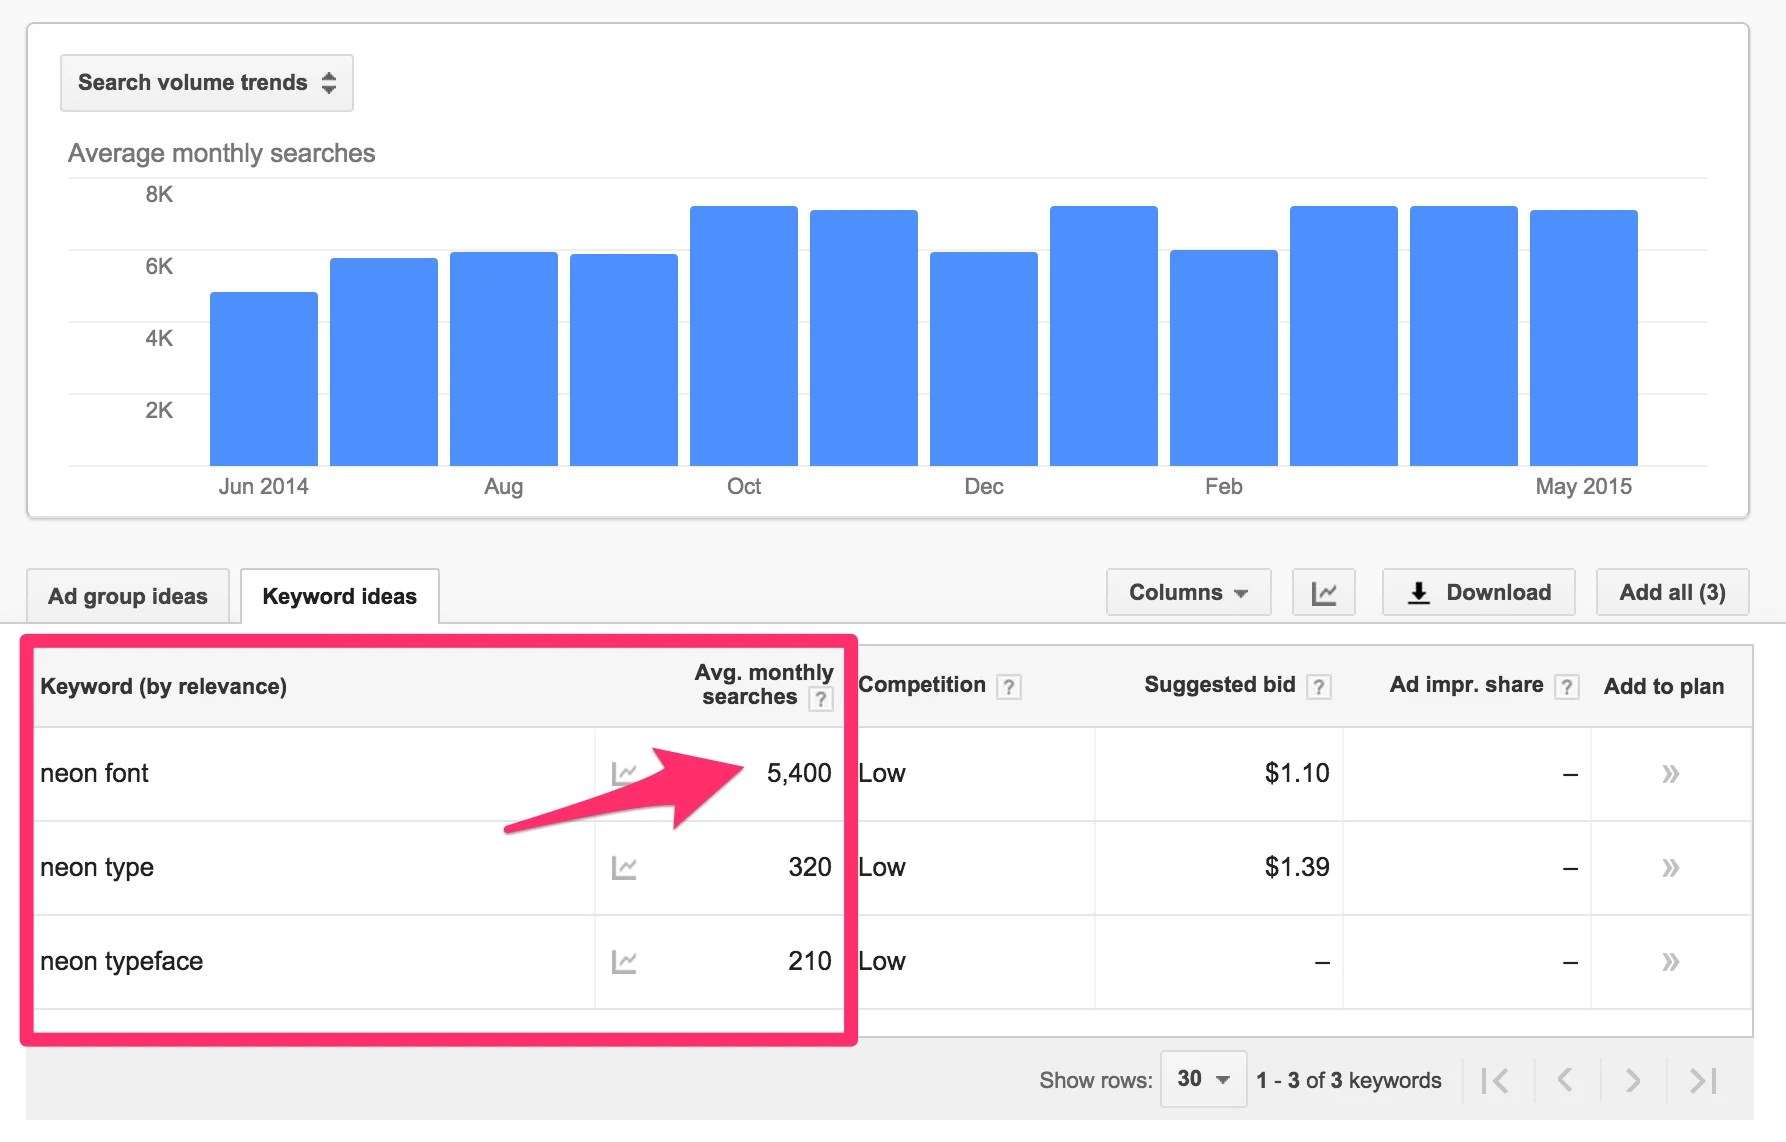Click the trend chart icon beside Columns

click(x=1324, y=592)
